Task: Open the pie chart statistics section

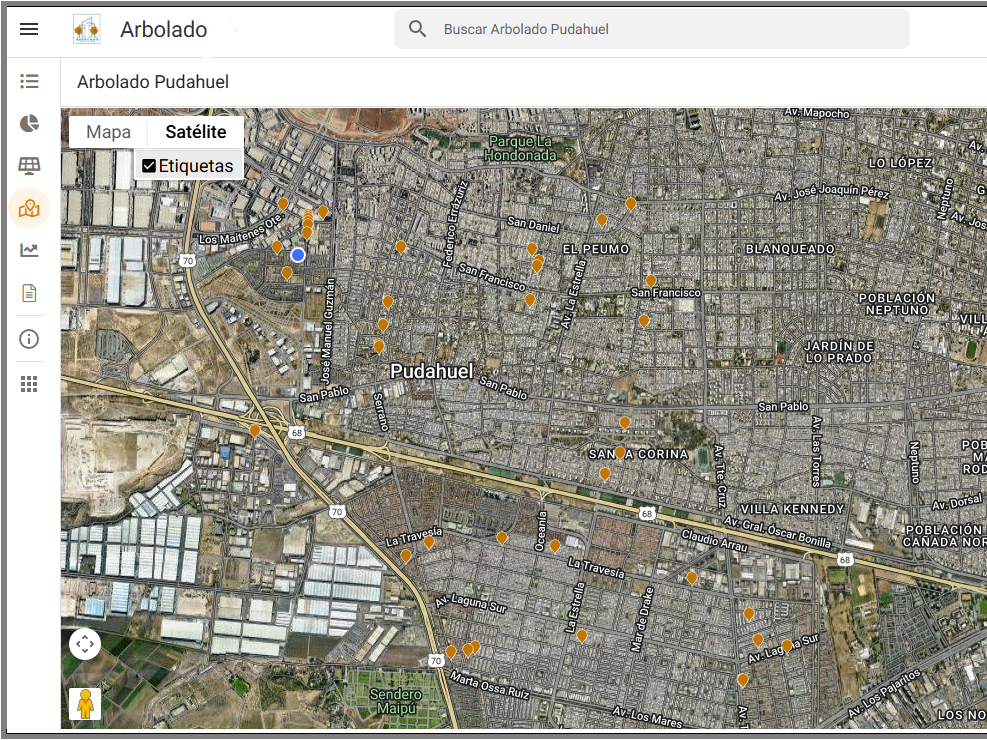Action: point(29,123)
